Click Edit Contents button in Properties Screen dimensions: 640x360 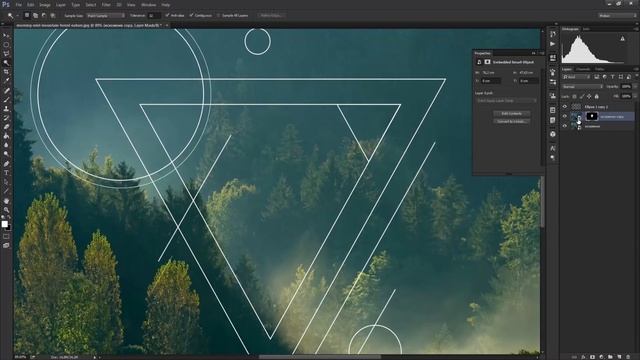(511, 113)
